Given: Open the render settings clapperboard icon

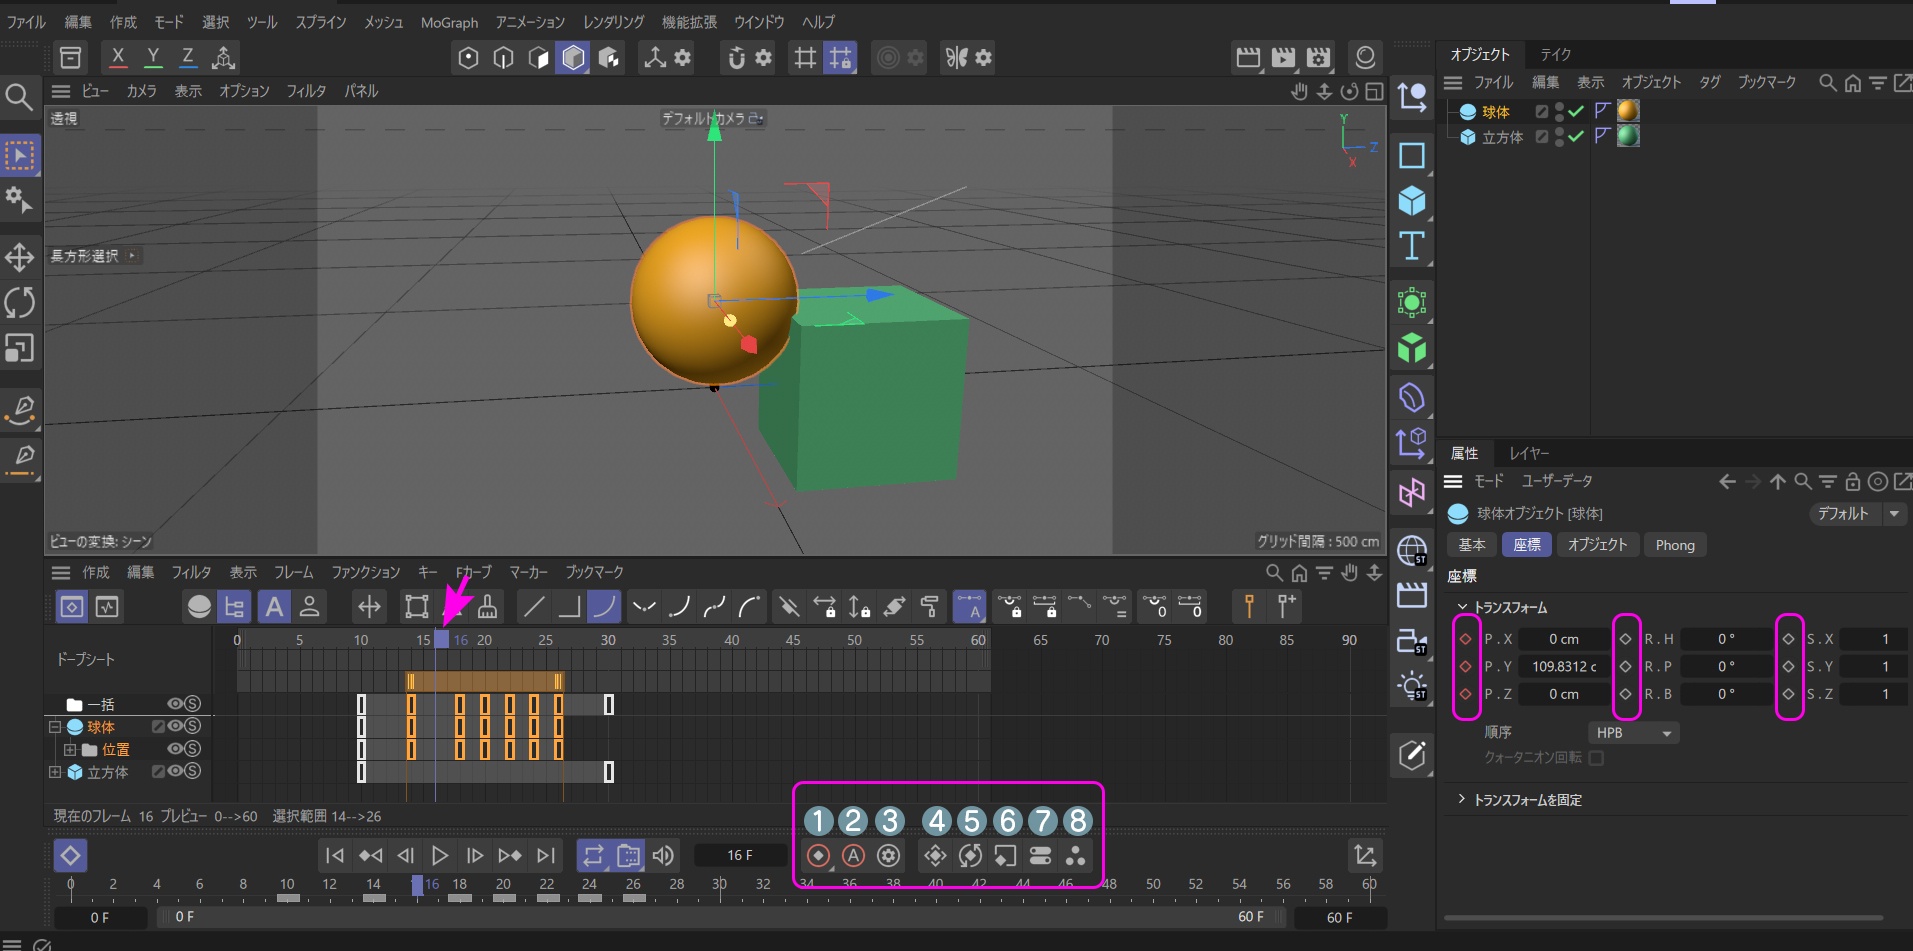Looking at the screenshot, I should pyautogui.click(x=1318, y=58).
